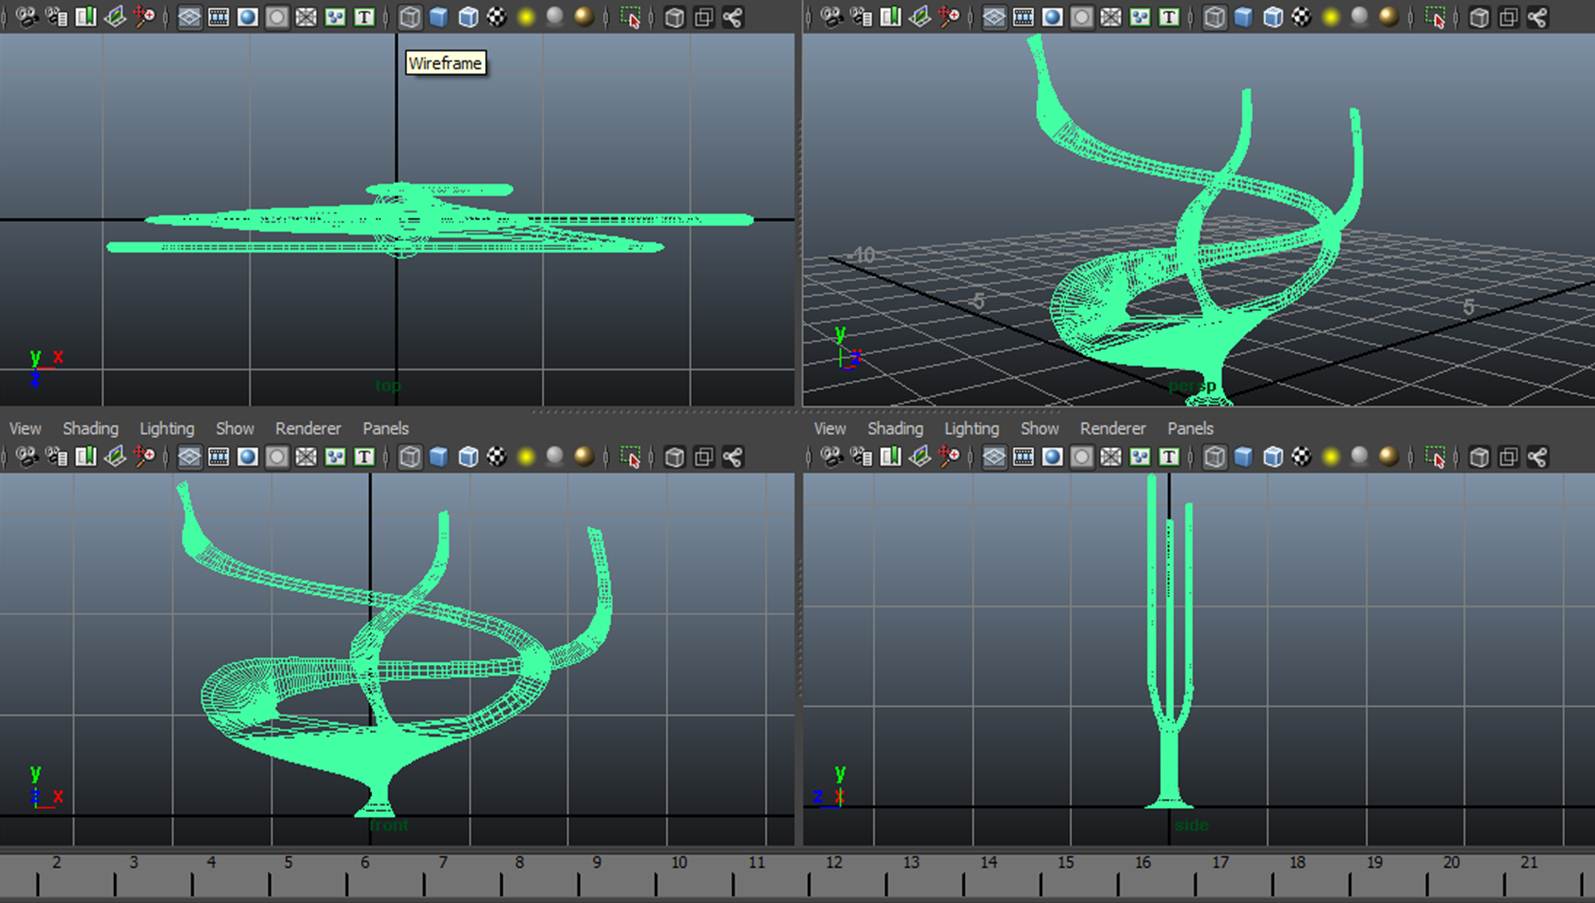Open Lighting menu of the side view

click(971, 428)
